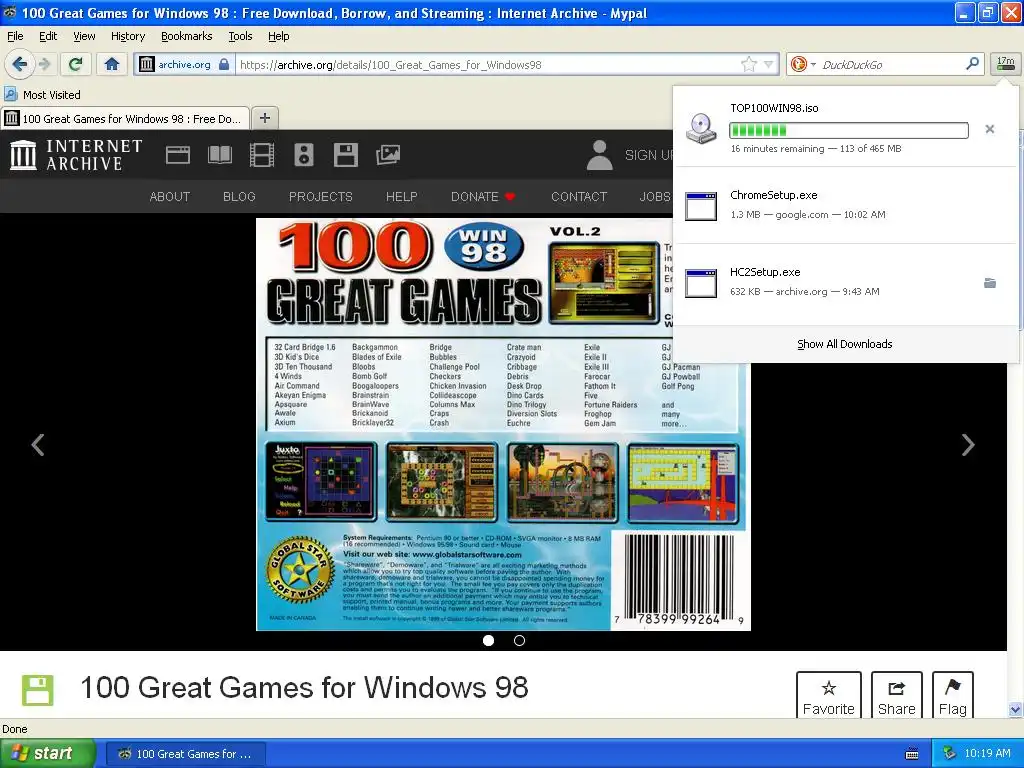Open the Internet Archive video film icon
The image size is (1024, 768).
(x=262, y=155)
